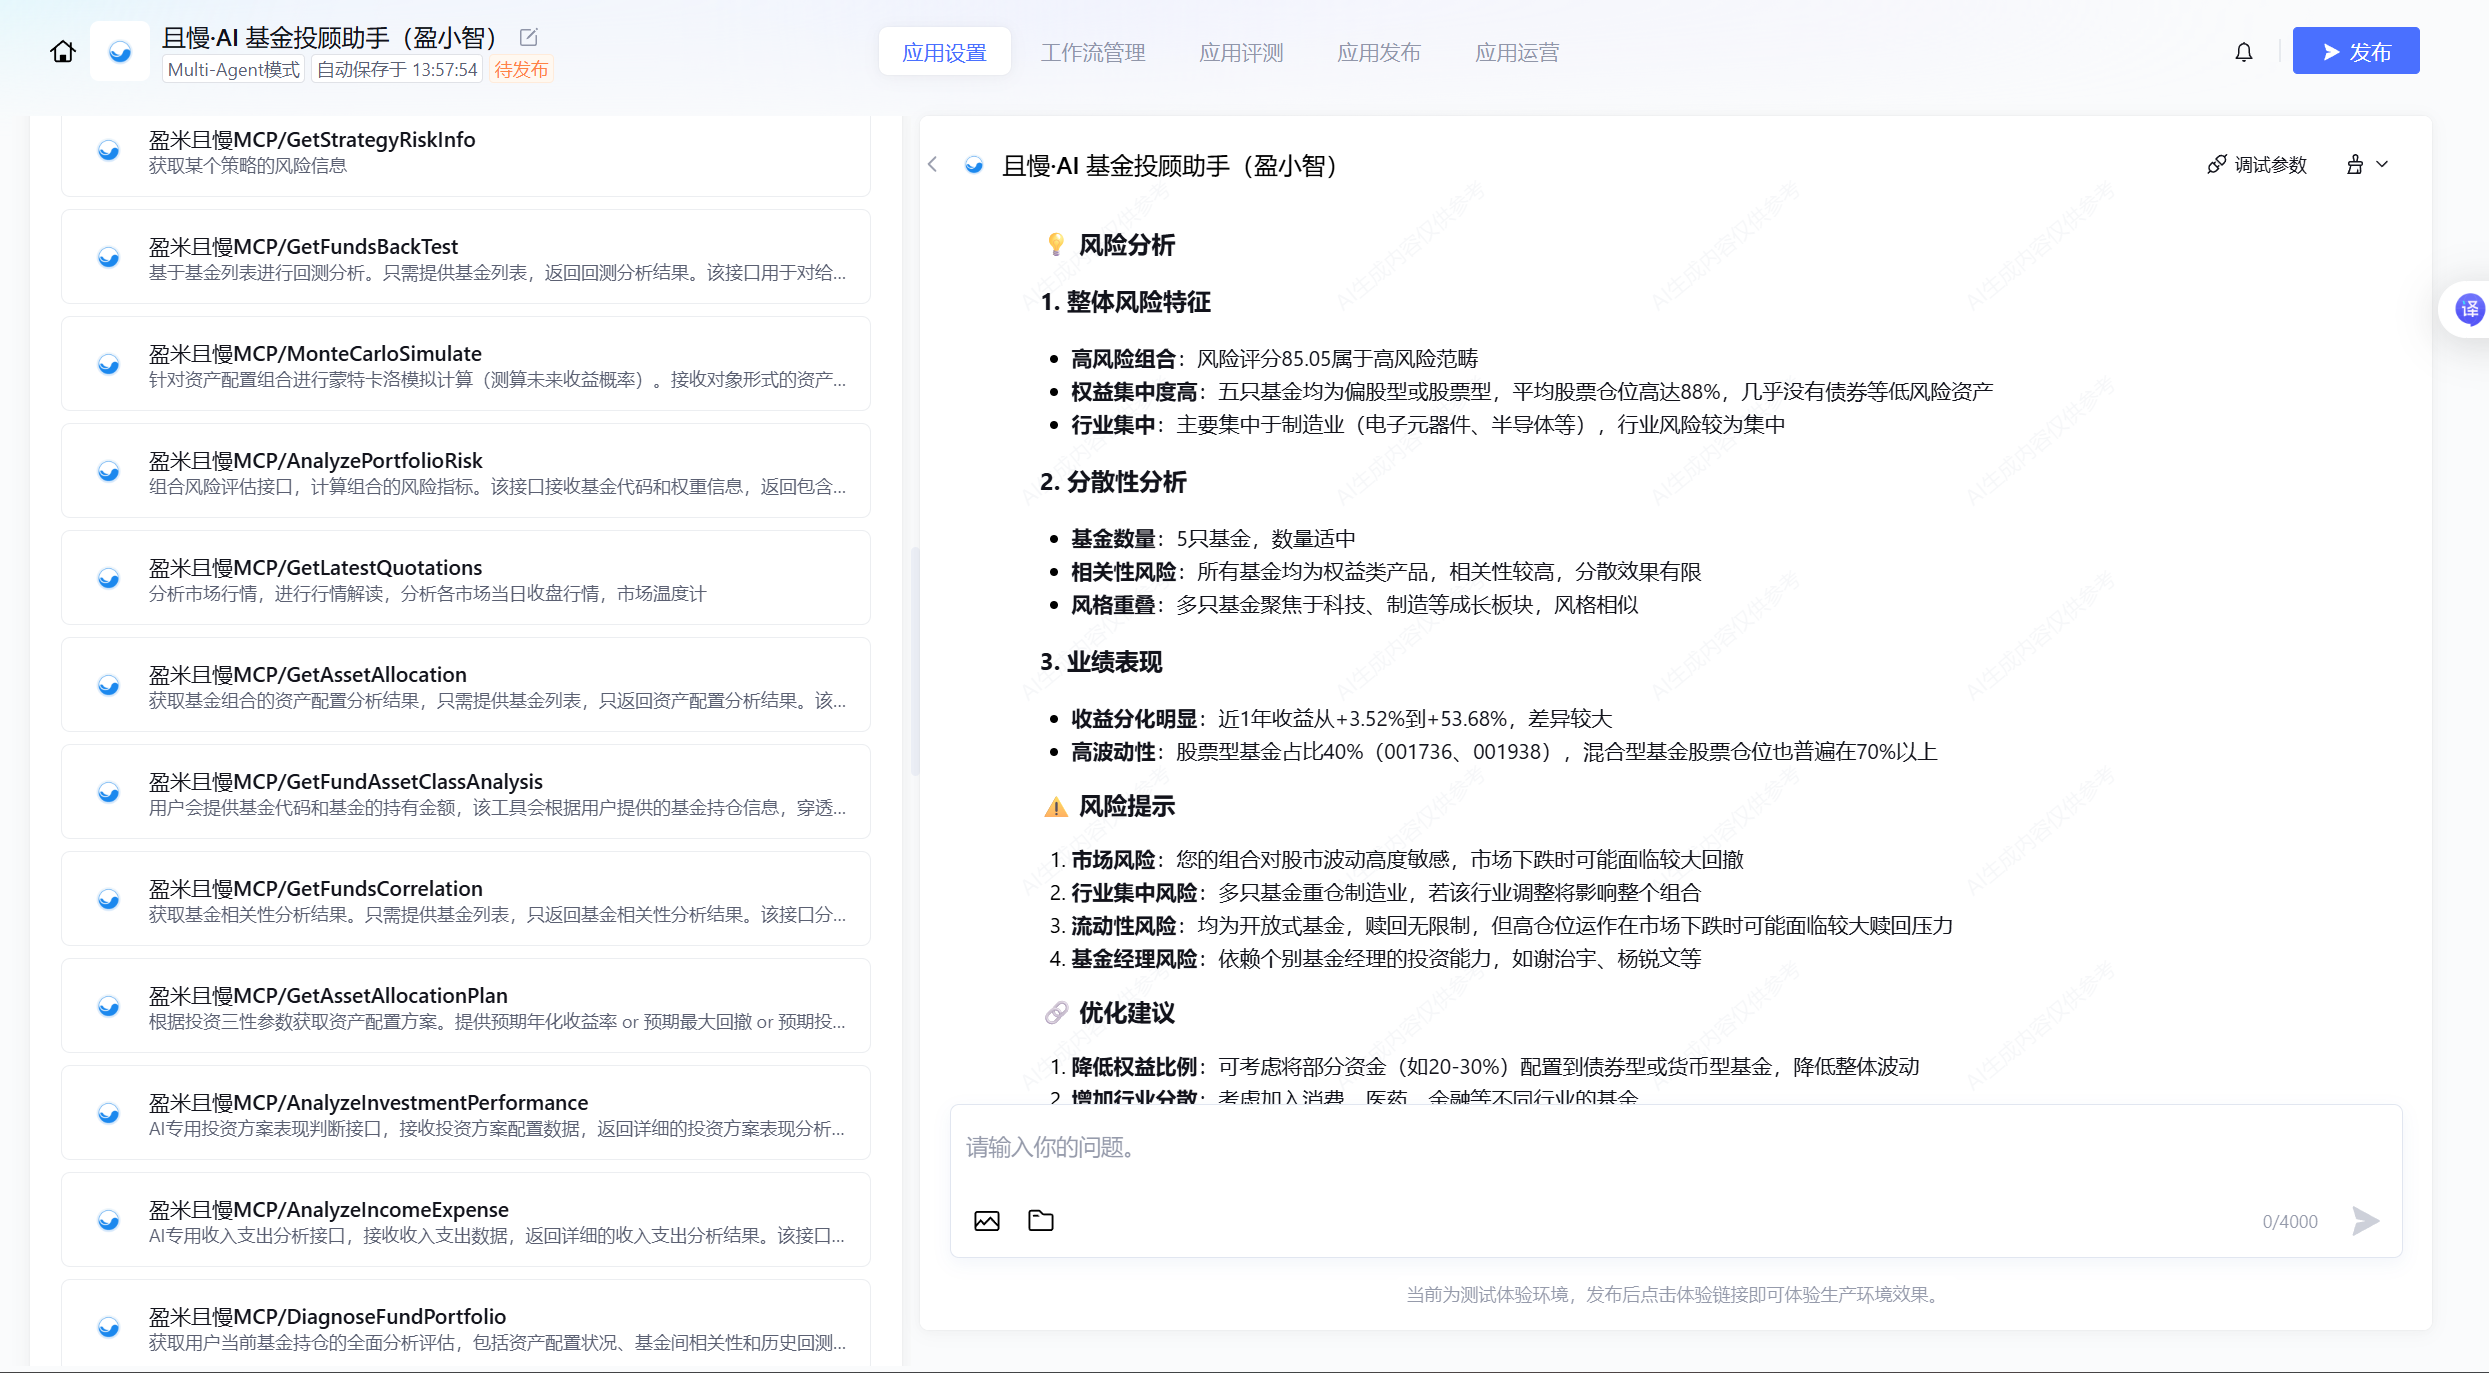
Task: Click the home icon
Action: click(x=63, y=52)
